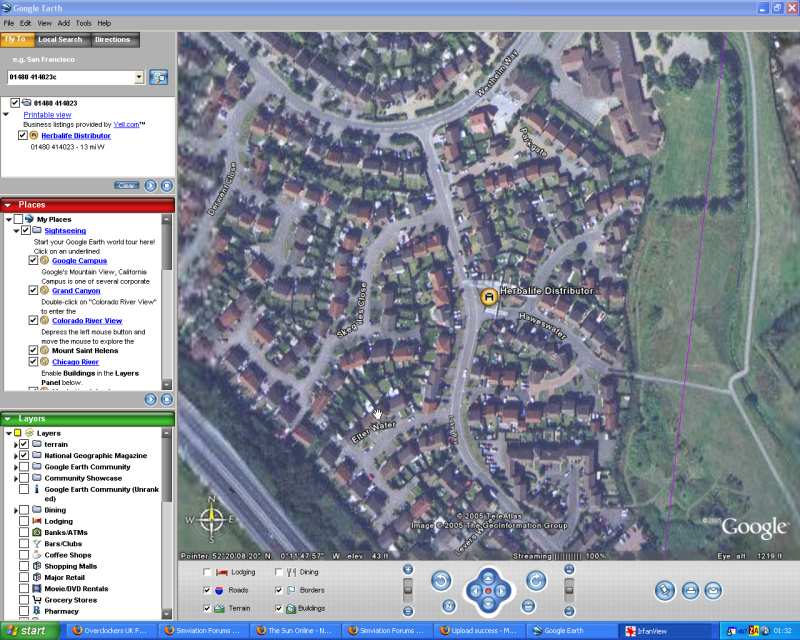This screenshot has width=800, height=640.
Task: Rotate the view counter-clockwise
Action: coord(441,581)
